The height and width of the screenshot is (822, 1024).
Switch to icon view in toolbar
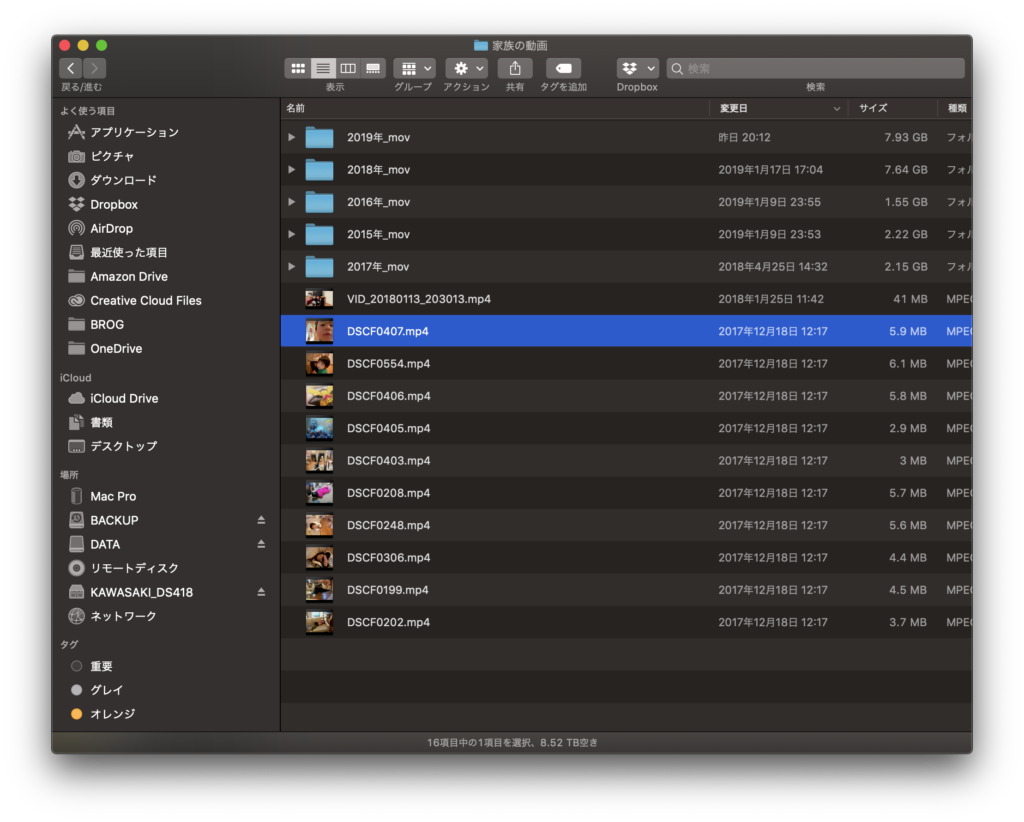click(297, 68)
